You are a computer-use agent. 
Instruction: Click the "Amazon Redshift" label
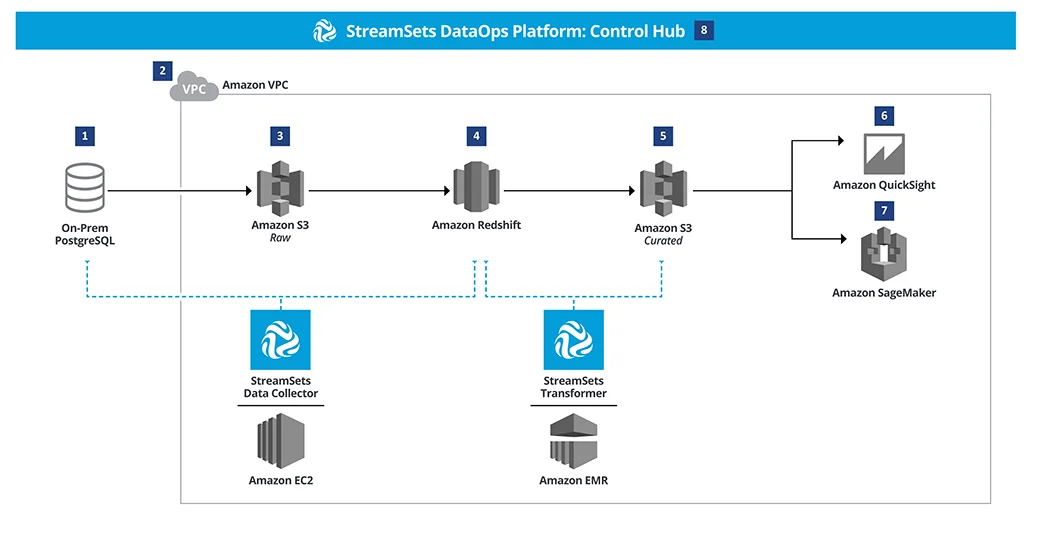[x=476, y=225]
